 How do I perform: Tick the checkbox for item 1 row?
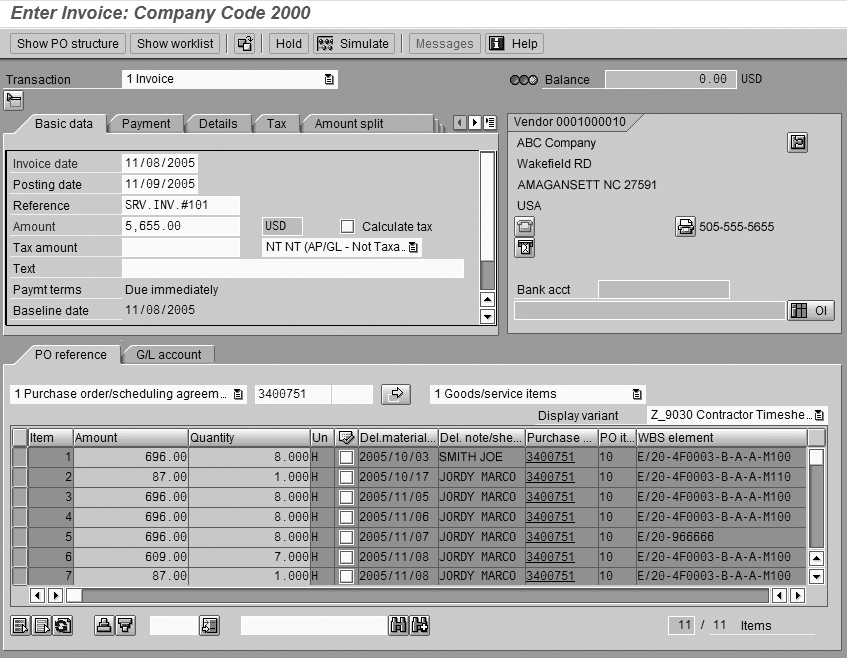[346, 457]
